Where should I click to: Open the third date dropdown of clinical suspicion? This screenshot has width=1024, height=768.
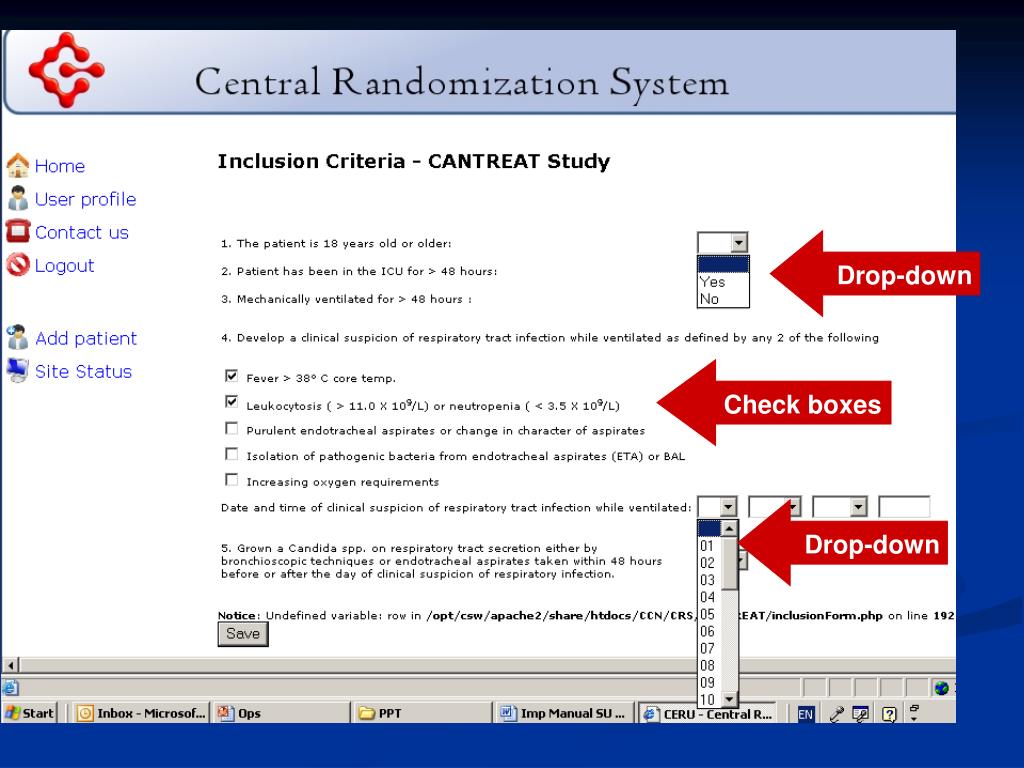coord(839,507)
